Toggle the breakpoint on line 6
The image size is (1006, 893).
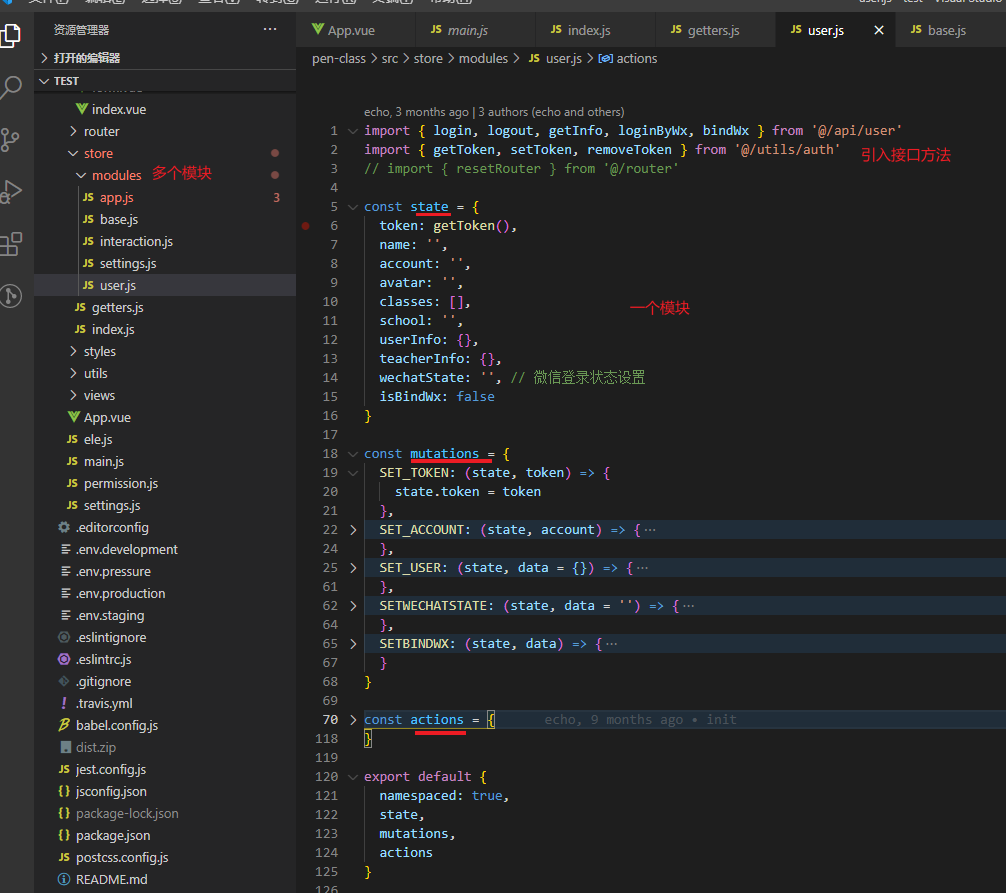(x=306, y=226)
